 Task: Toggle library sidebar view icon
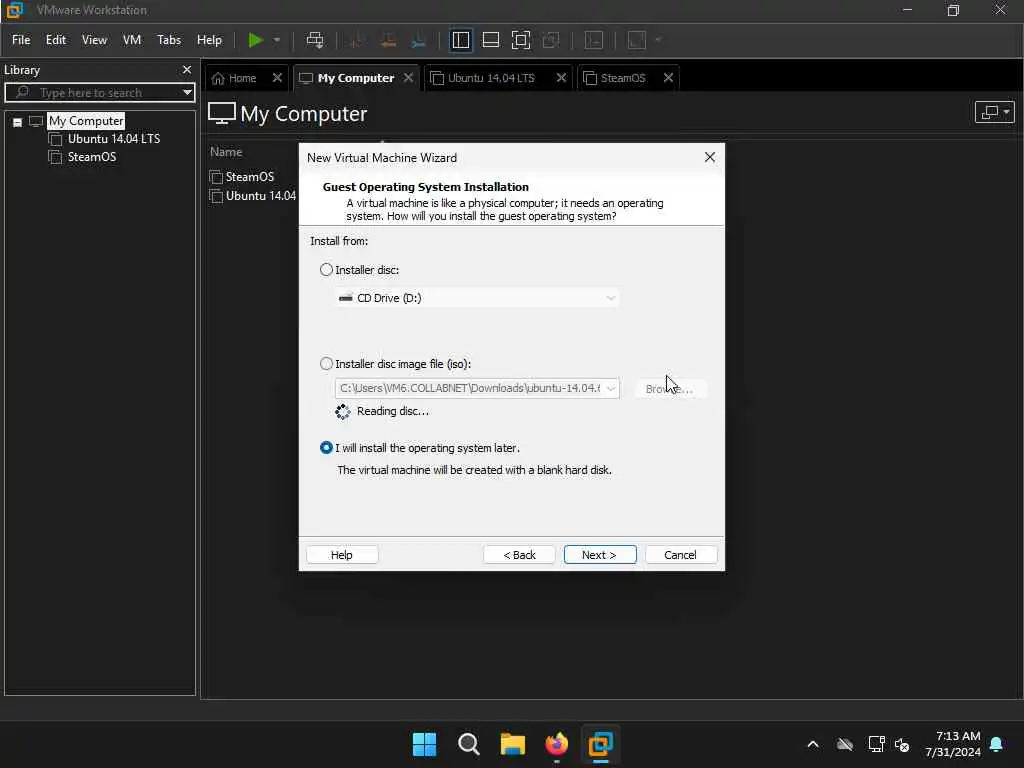pos(460,40)
